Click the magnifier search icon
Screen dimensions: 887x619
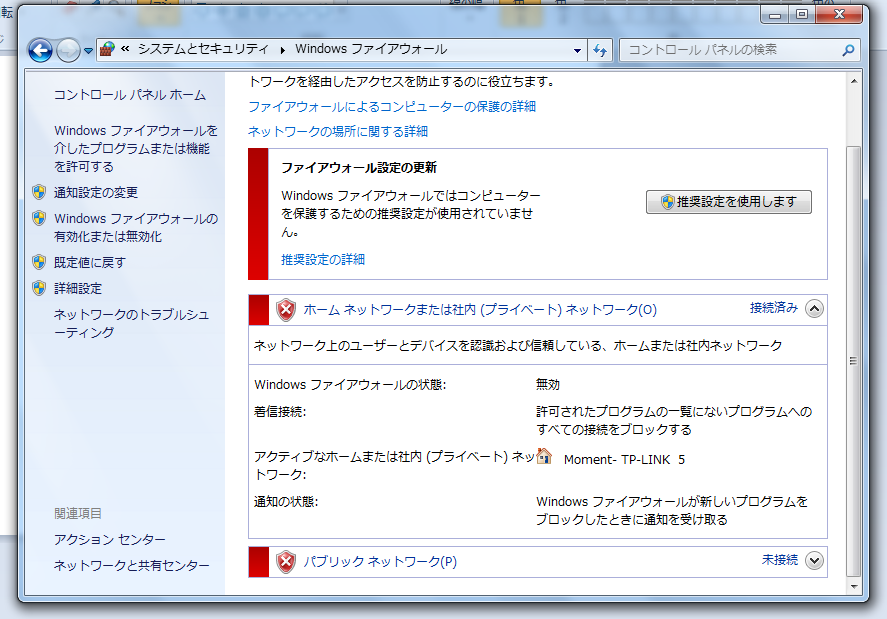pos(848,50)
